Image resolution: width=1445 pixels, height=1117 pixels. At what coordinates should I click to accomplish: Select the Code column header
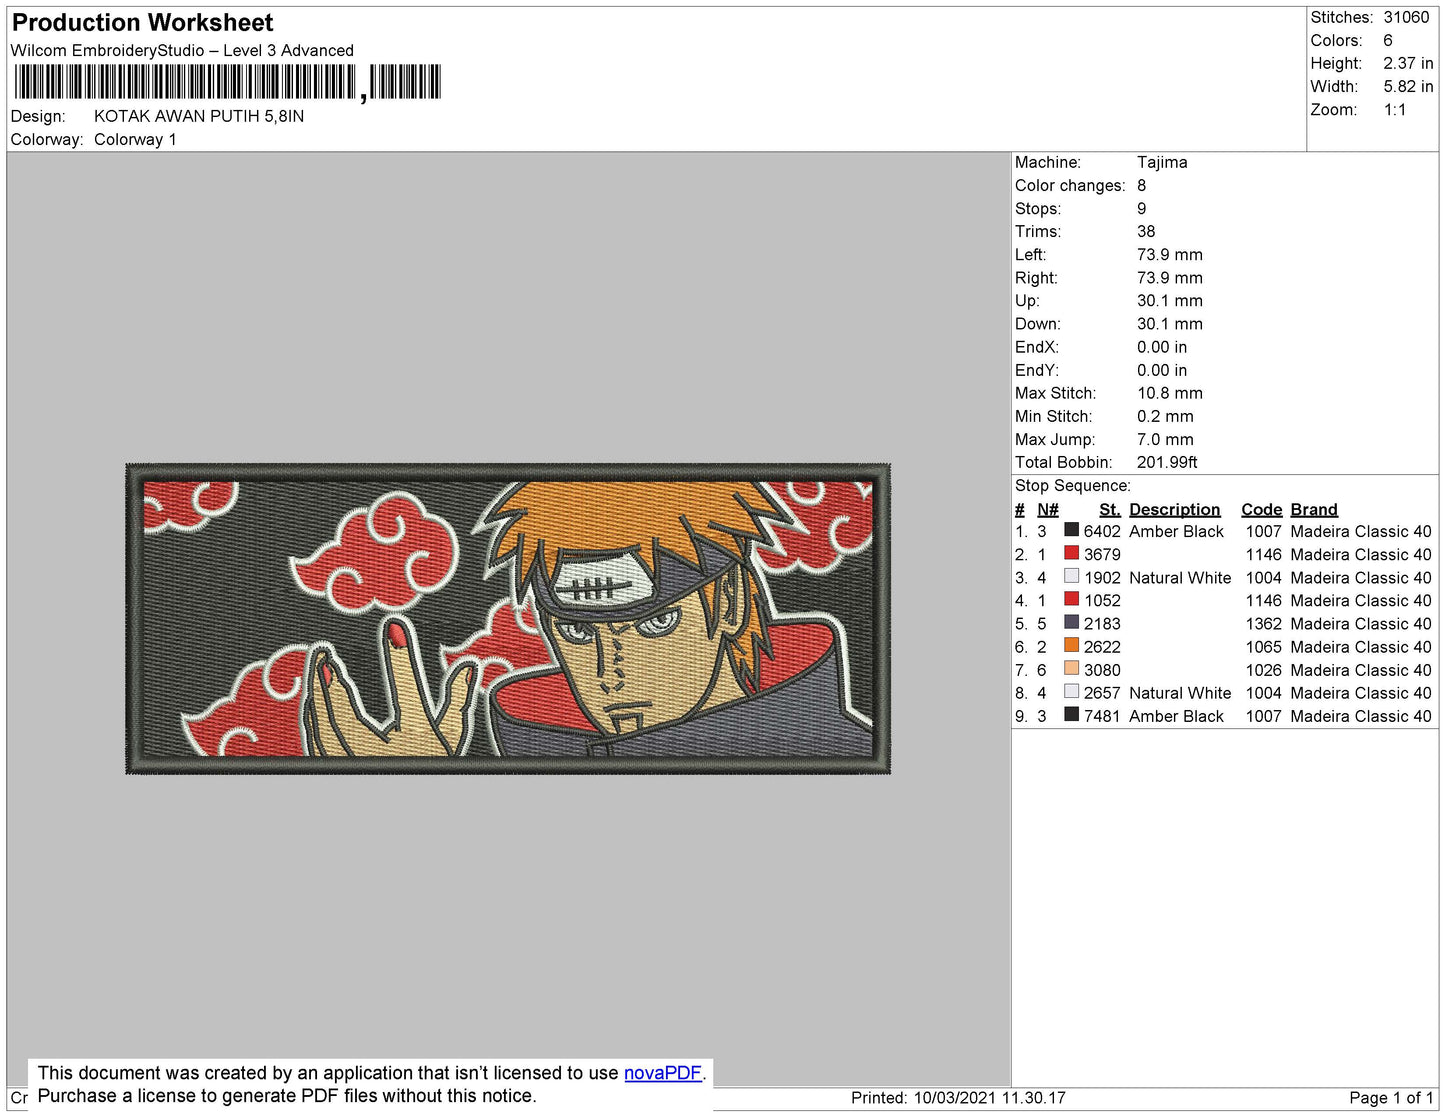coord(1262,509)
